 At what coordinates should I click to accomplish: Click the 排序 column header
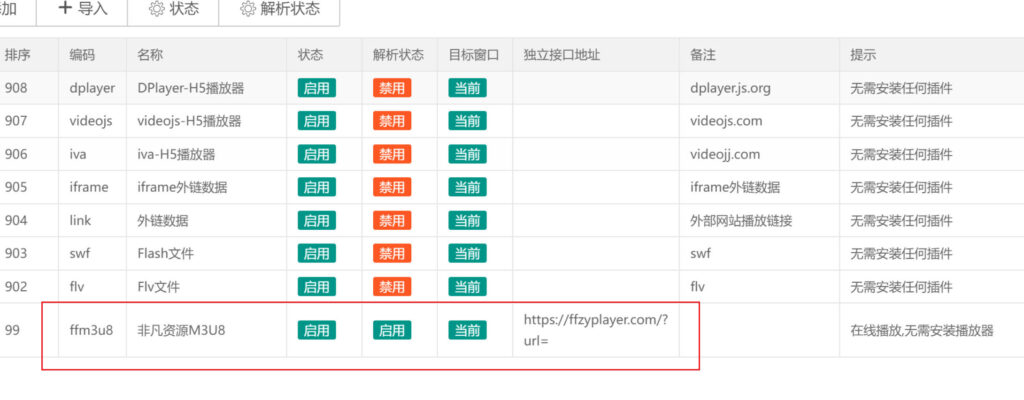[19, 55]
